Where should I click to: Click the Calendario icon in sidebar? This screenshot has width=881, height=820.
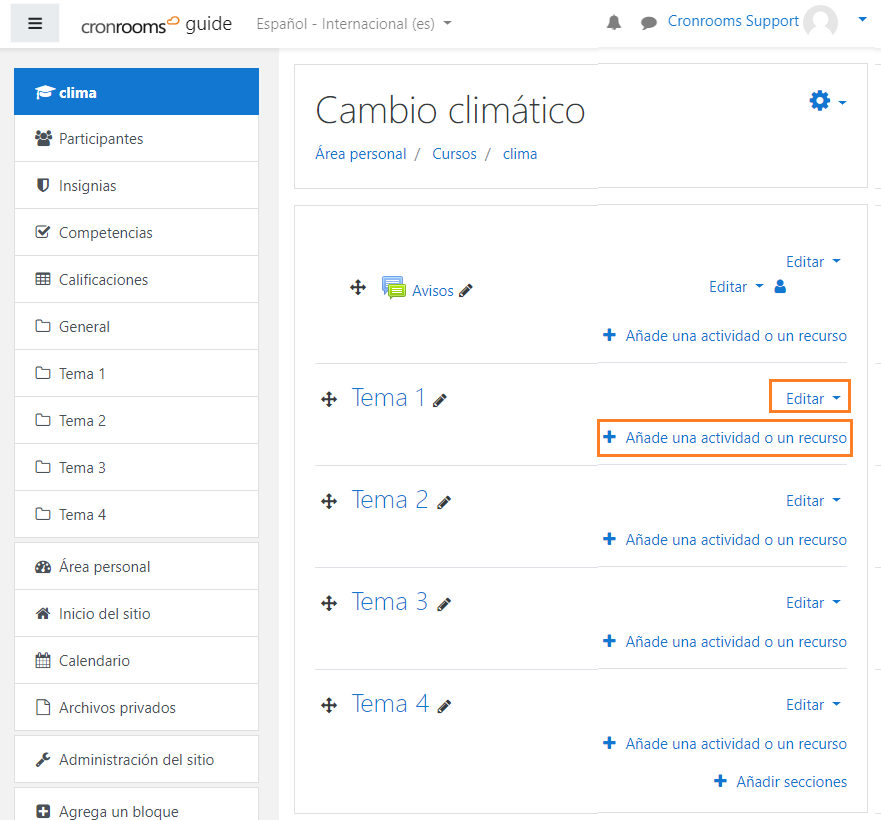[43, 660]
